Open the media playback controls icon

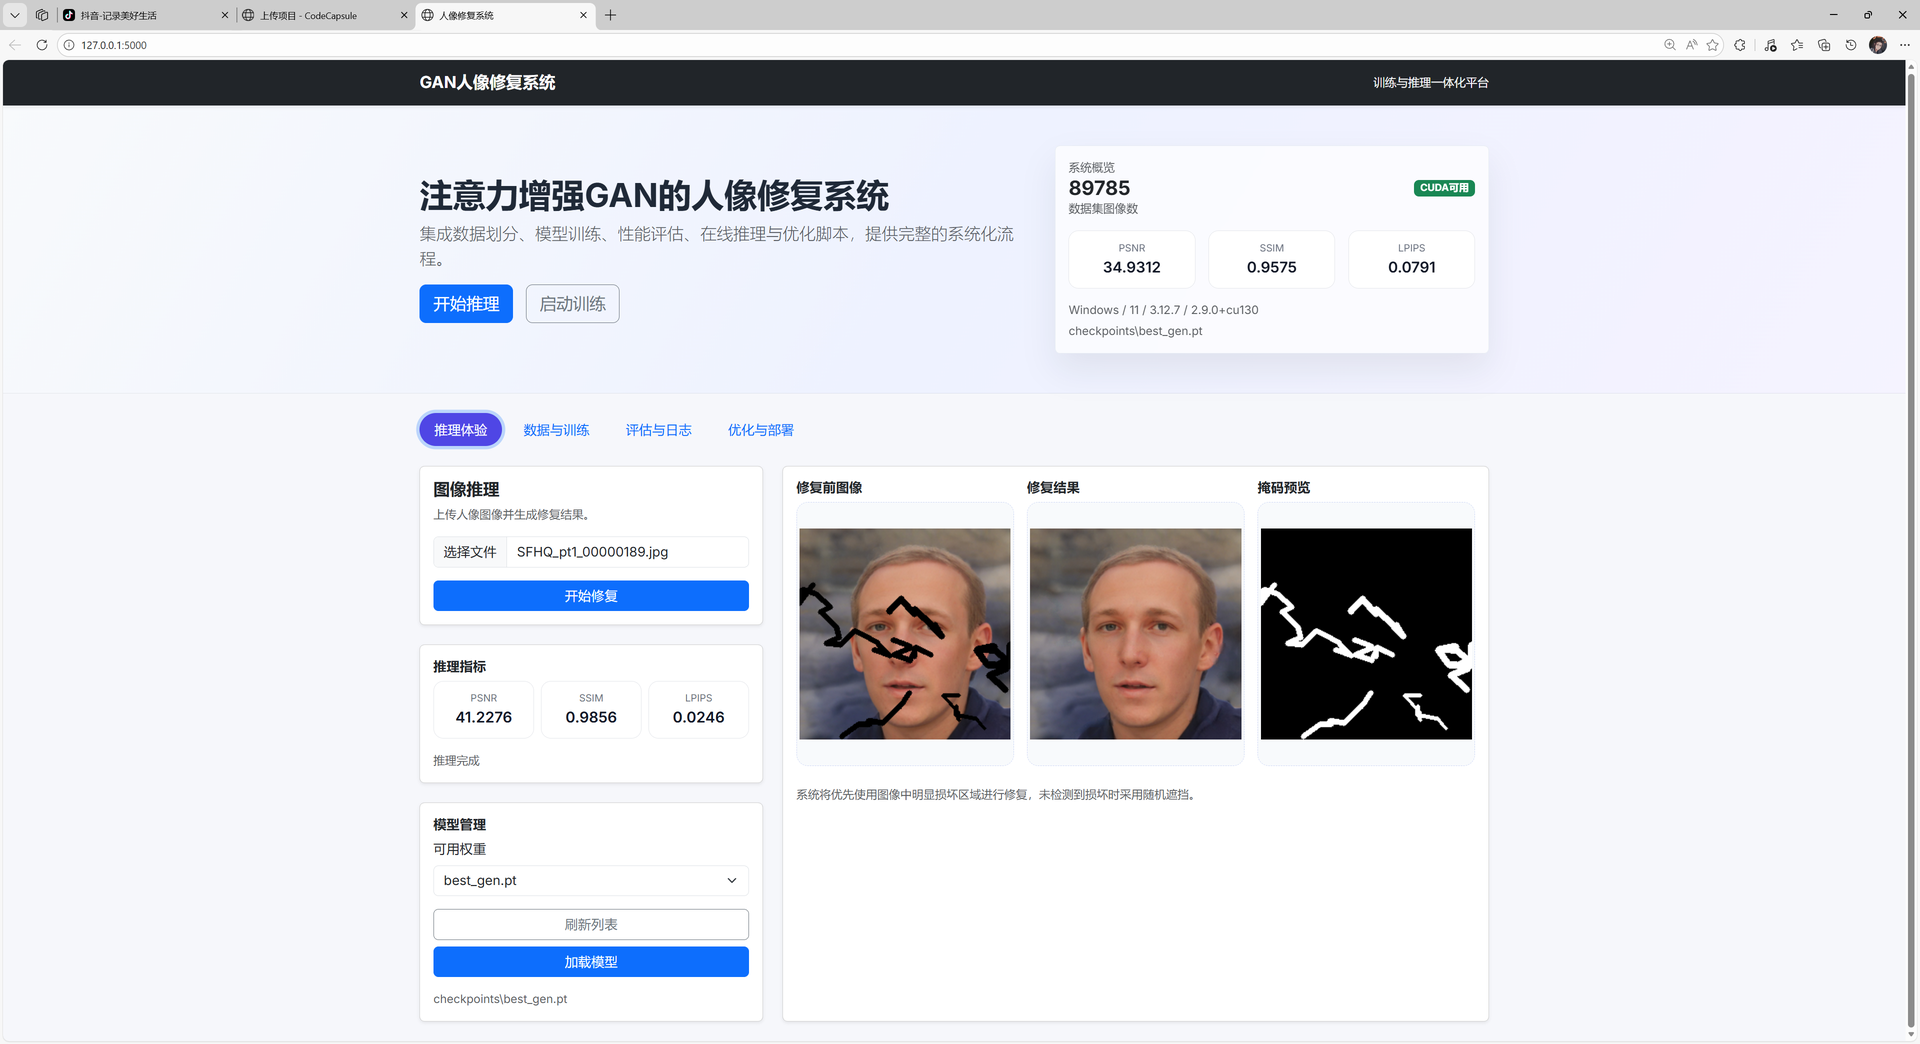(x=1770, y=45)
